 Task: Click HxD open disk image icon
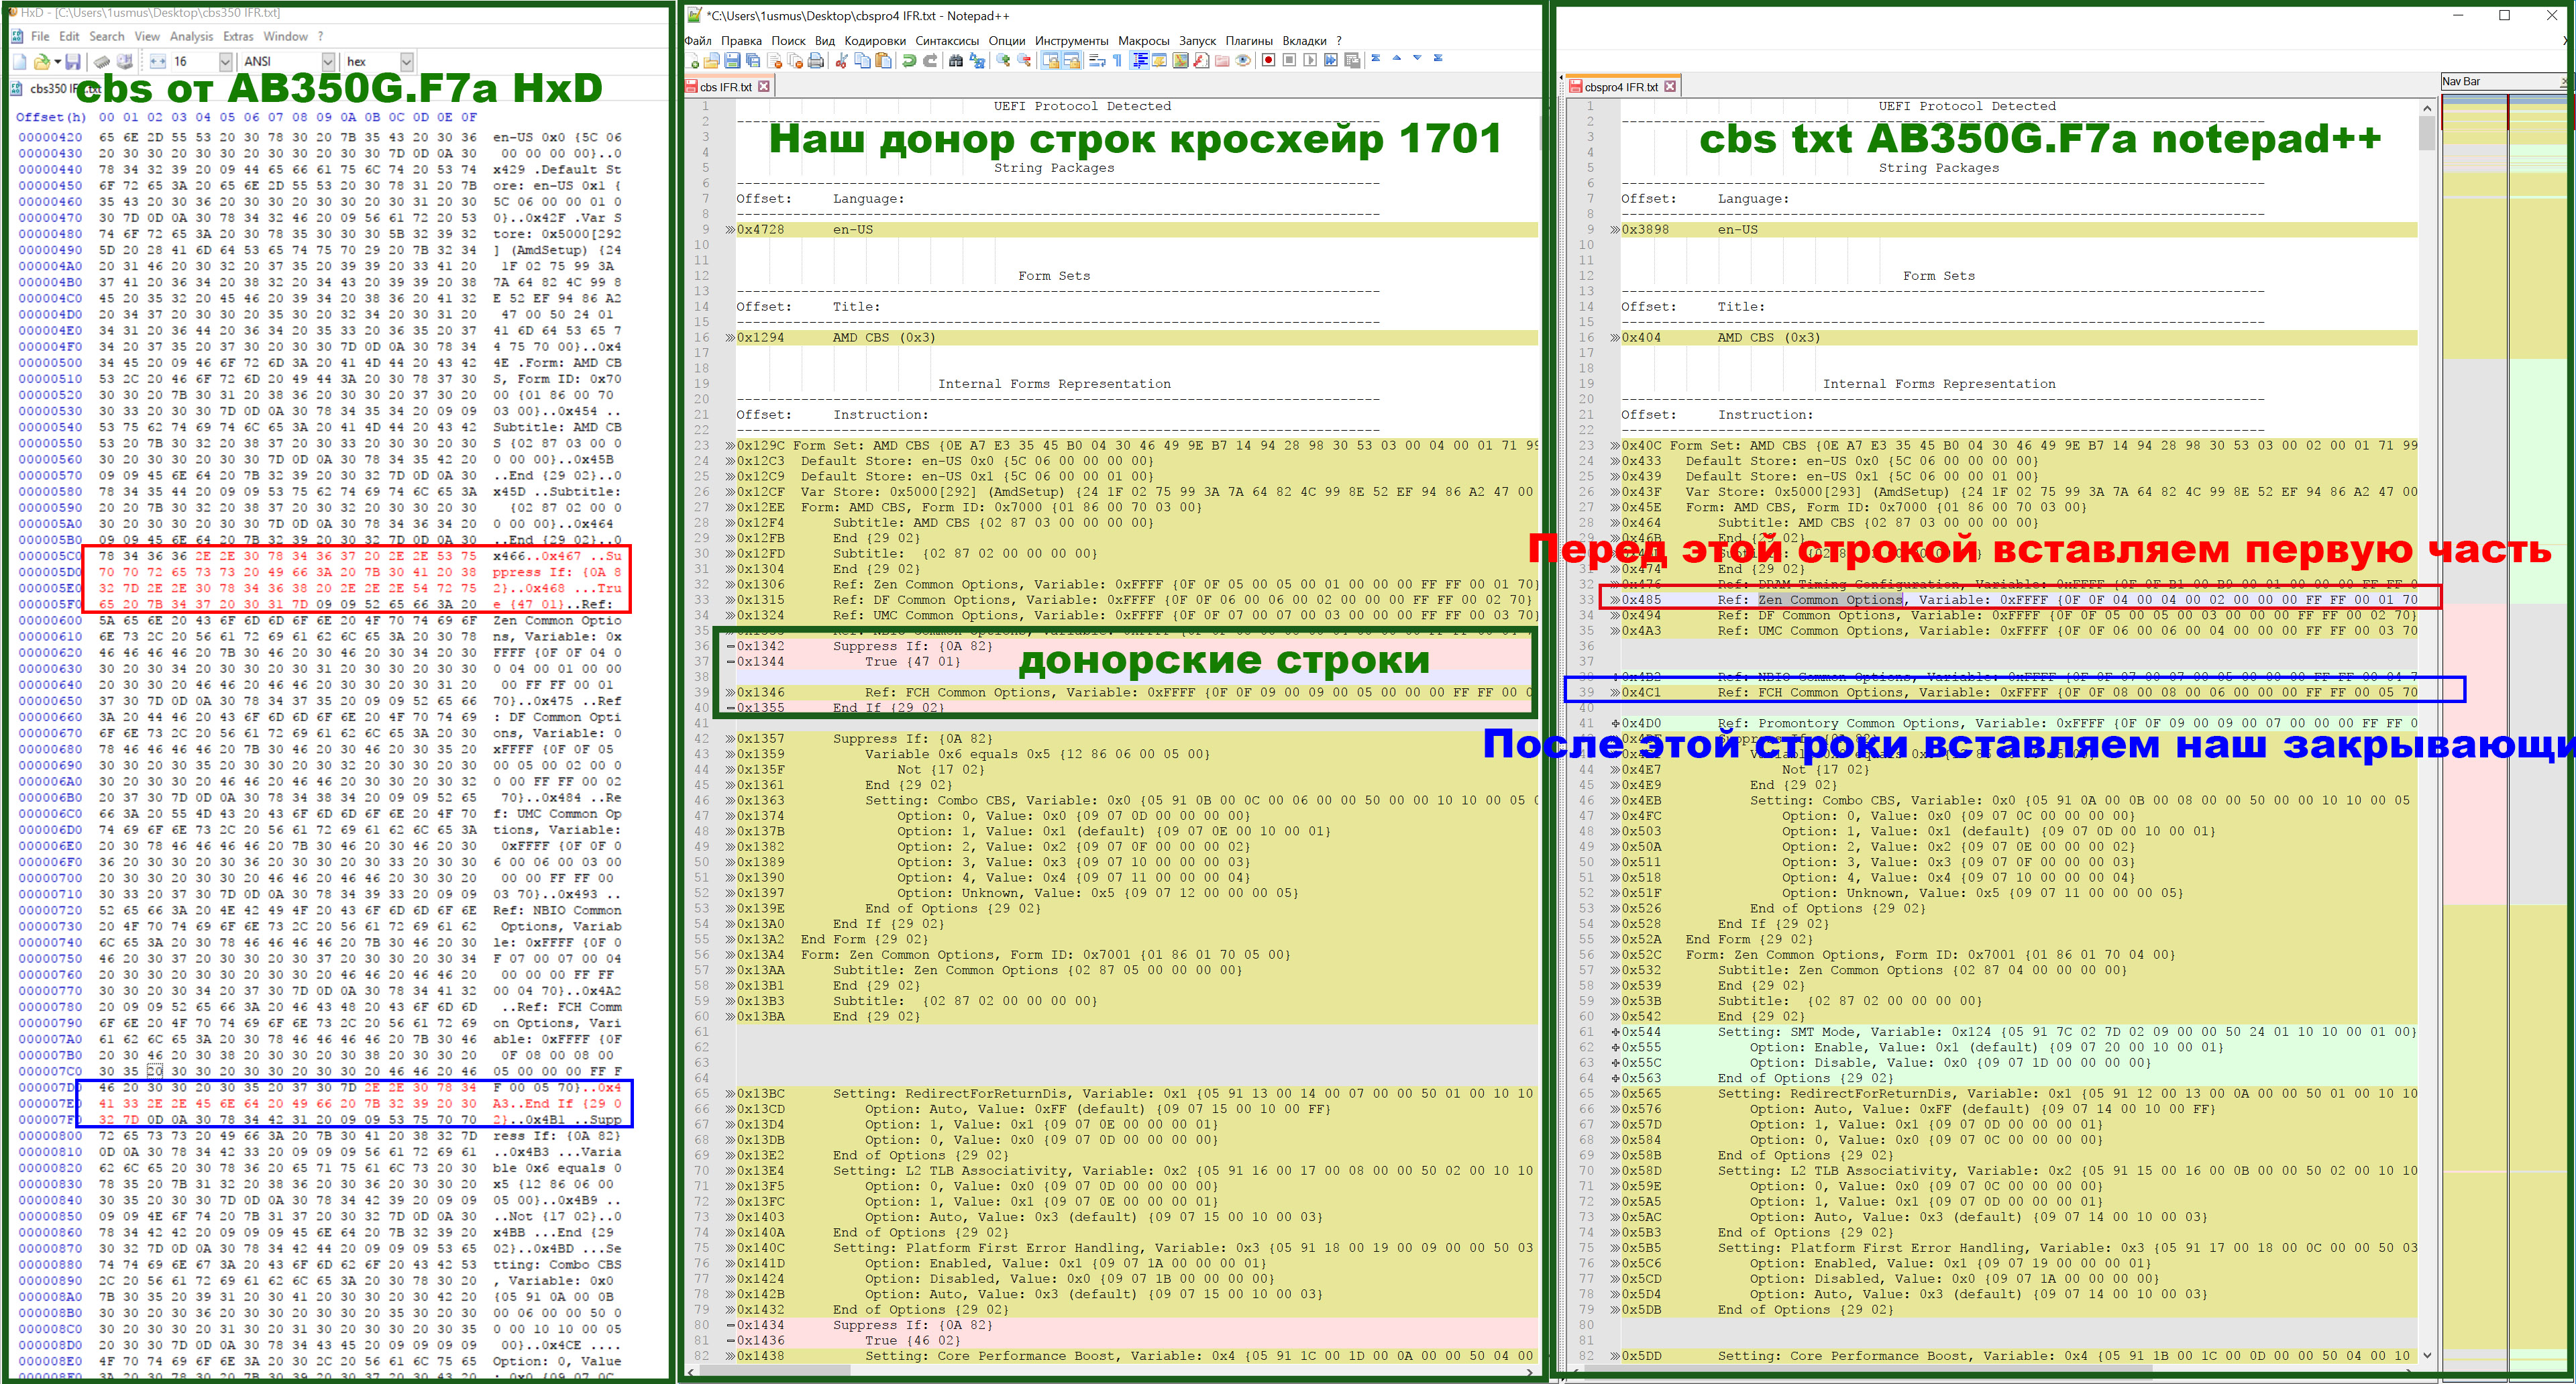coord(125,61)
